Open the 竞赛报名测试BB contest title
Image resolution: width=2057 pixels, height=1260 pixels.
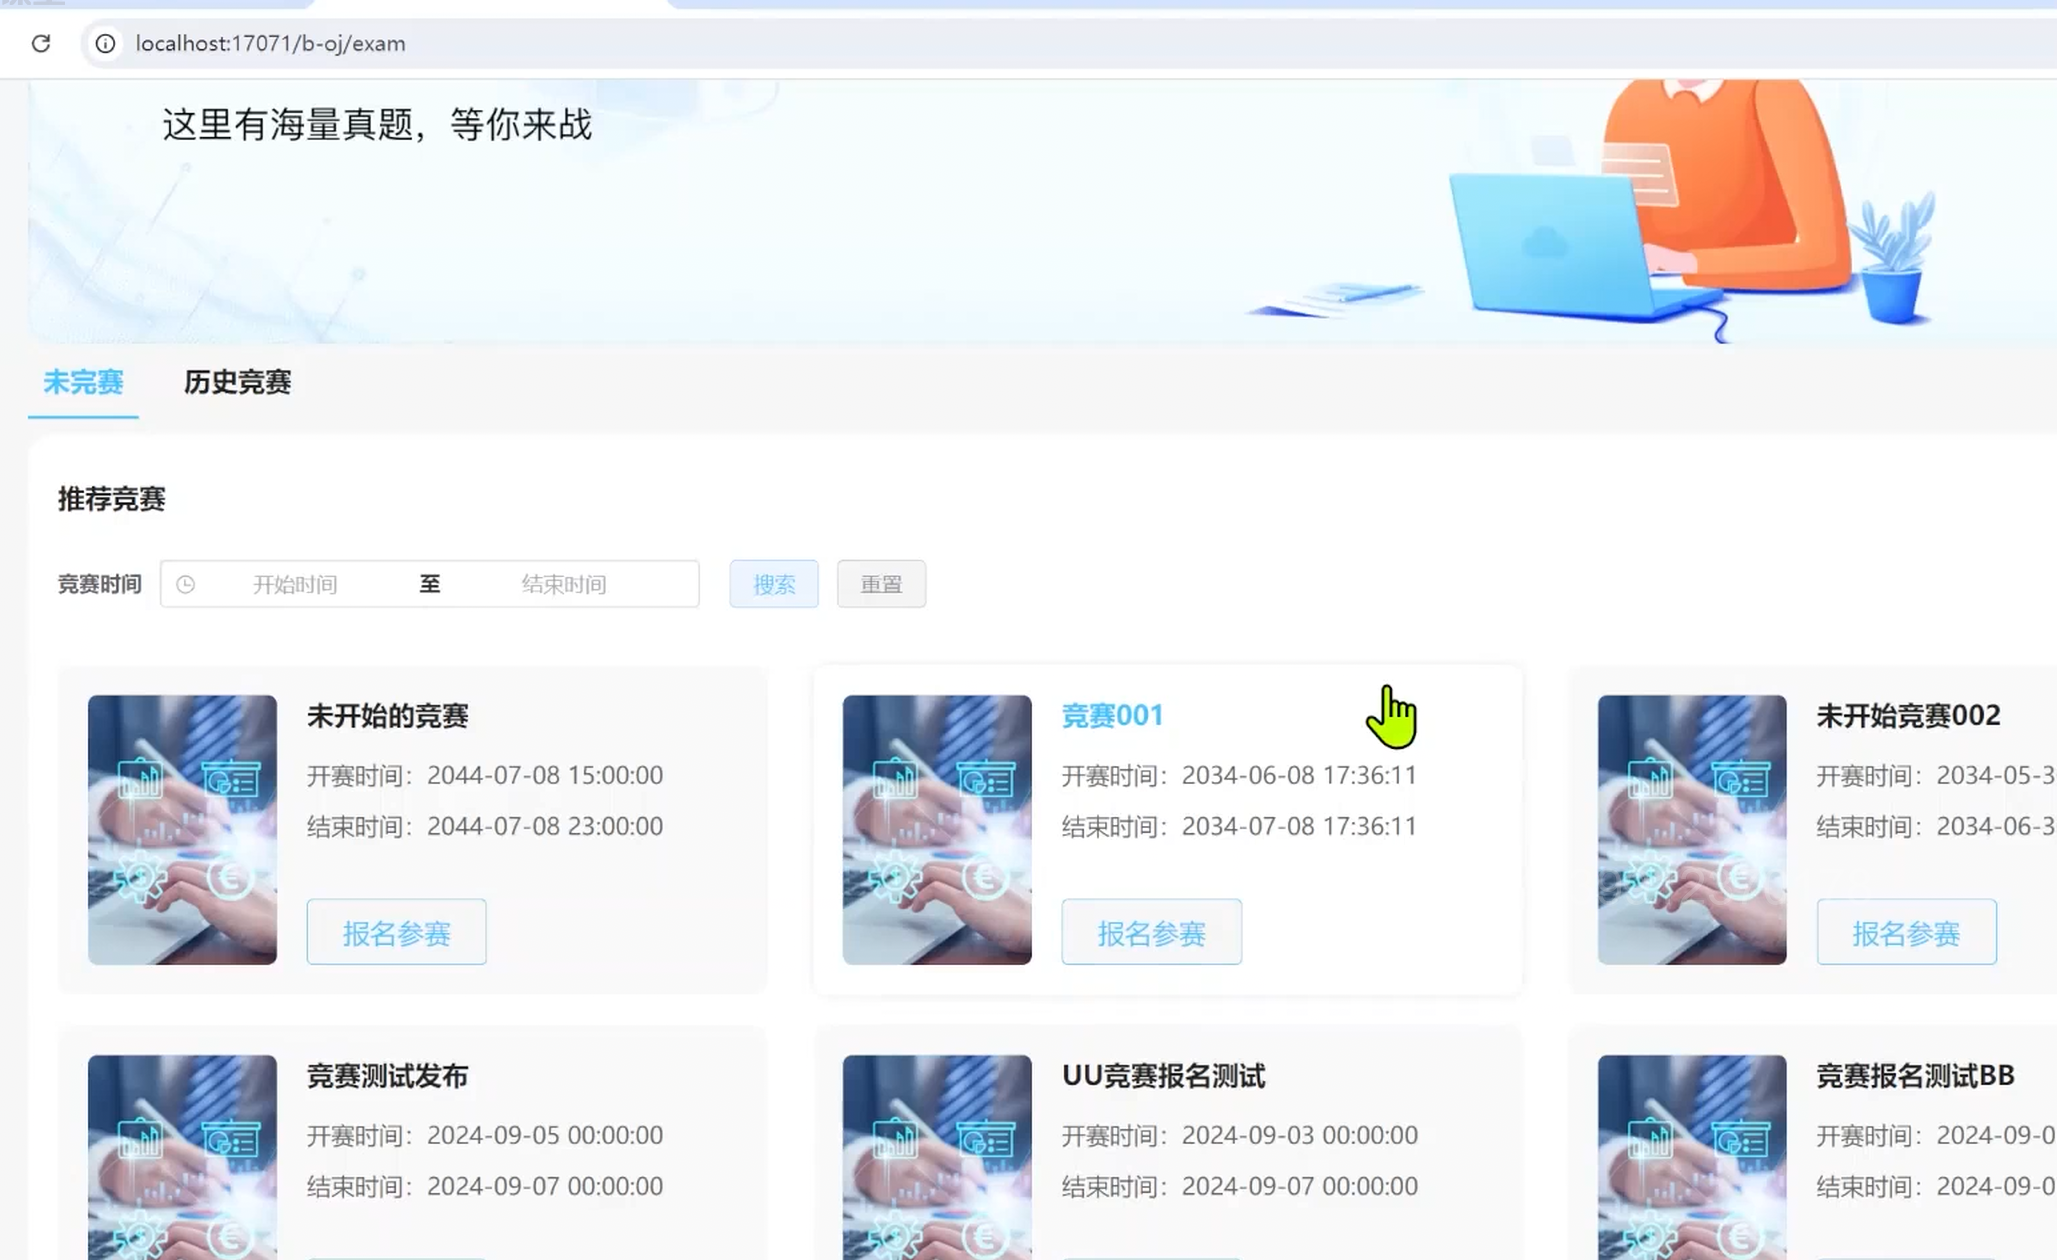[x=1914, y=1076]
